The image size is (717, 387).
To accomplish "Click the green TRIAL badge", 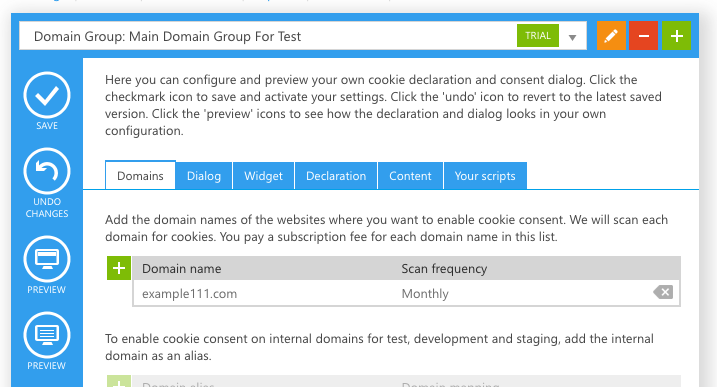I will [x=538, y=36].
